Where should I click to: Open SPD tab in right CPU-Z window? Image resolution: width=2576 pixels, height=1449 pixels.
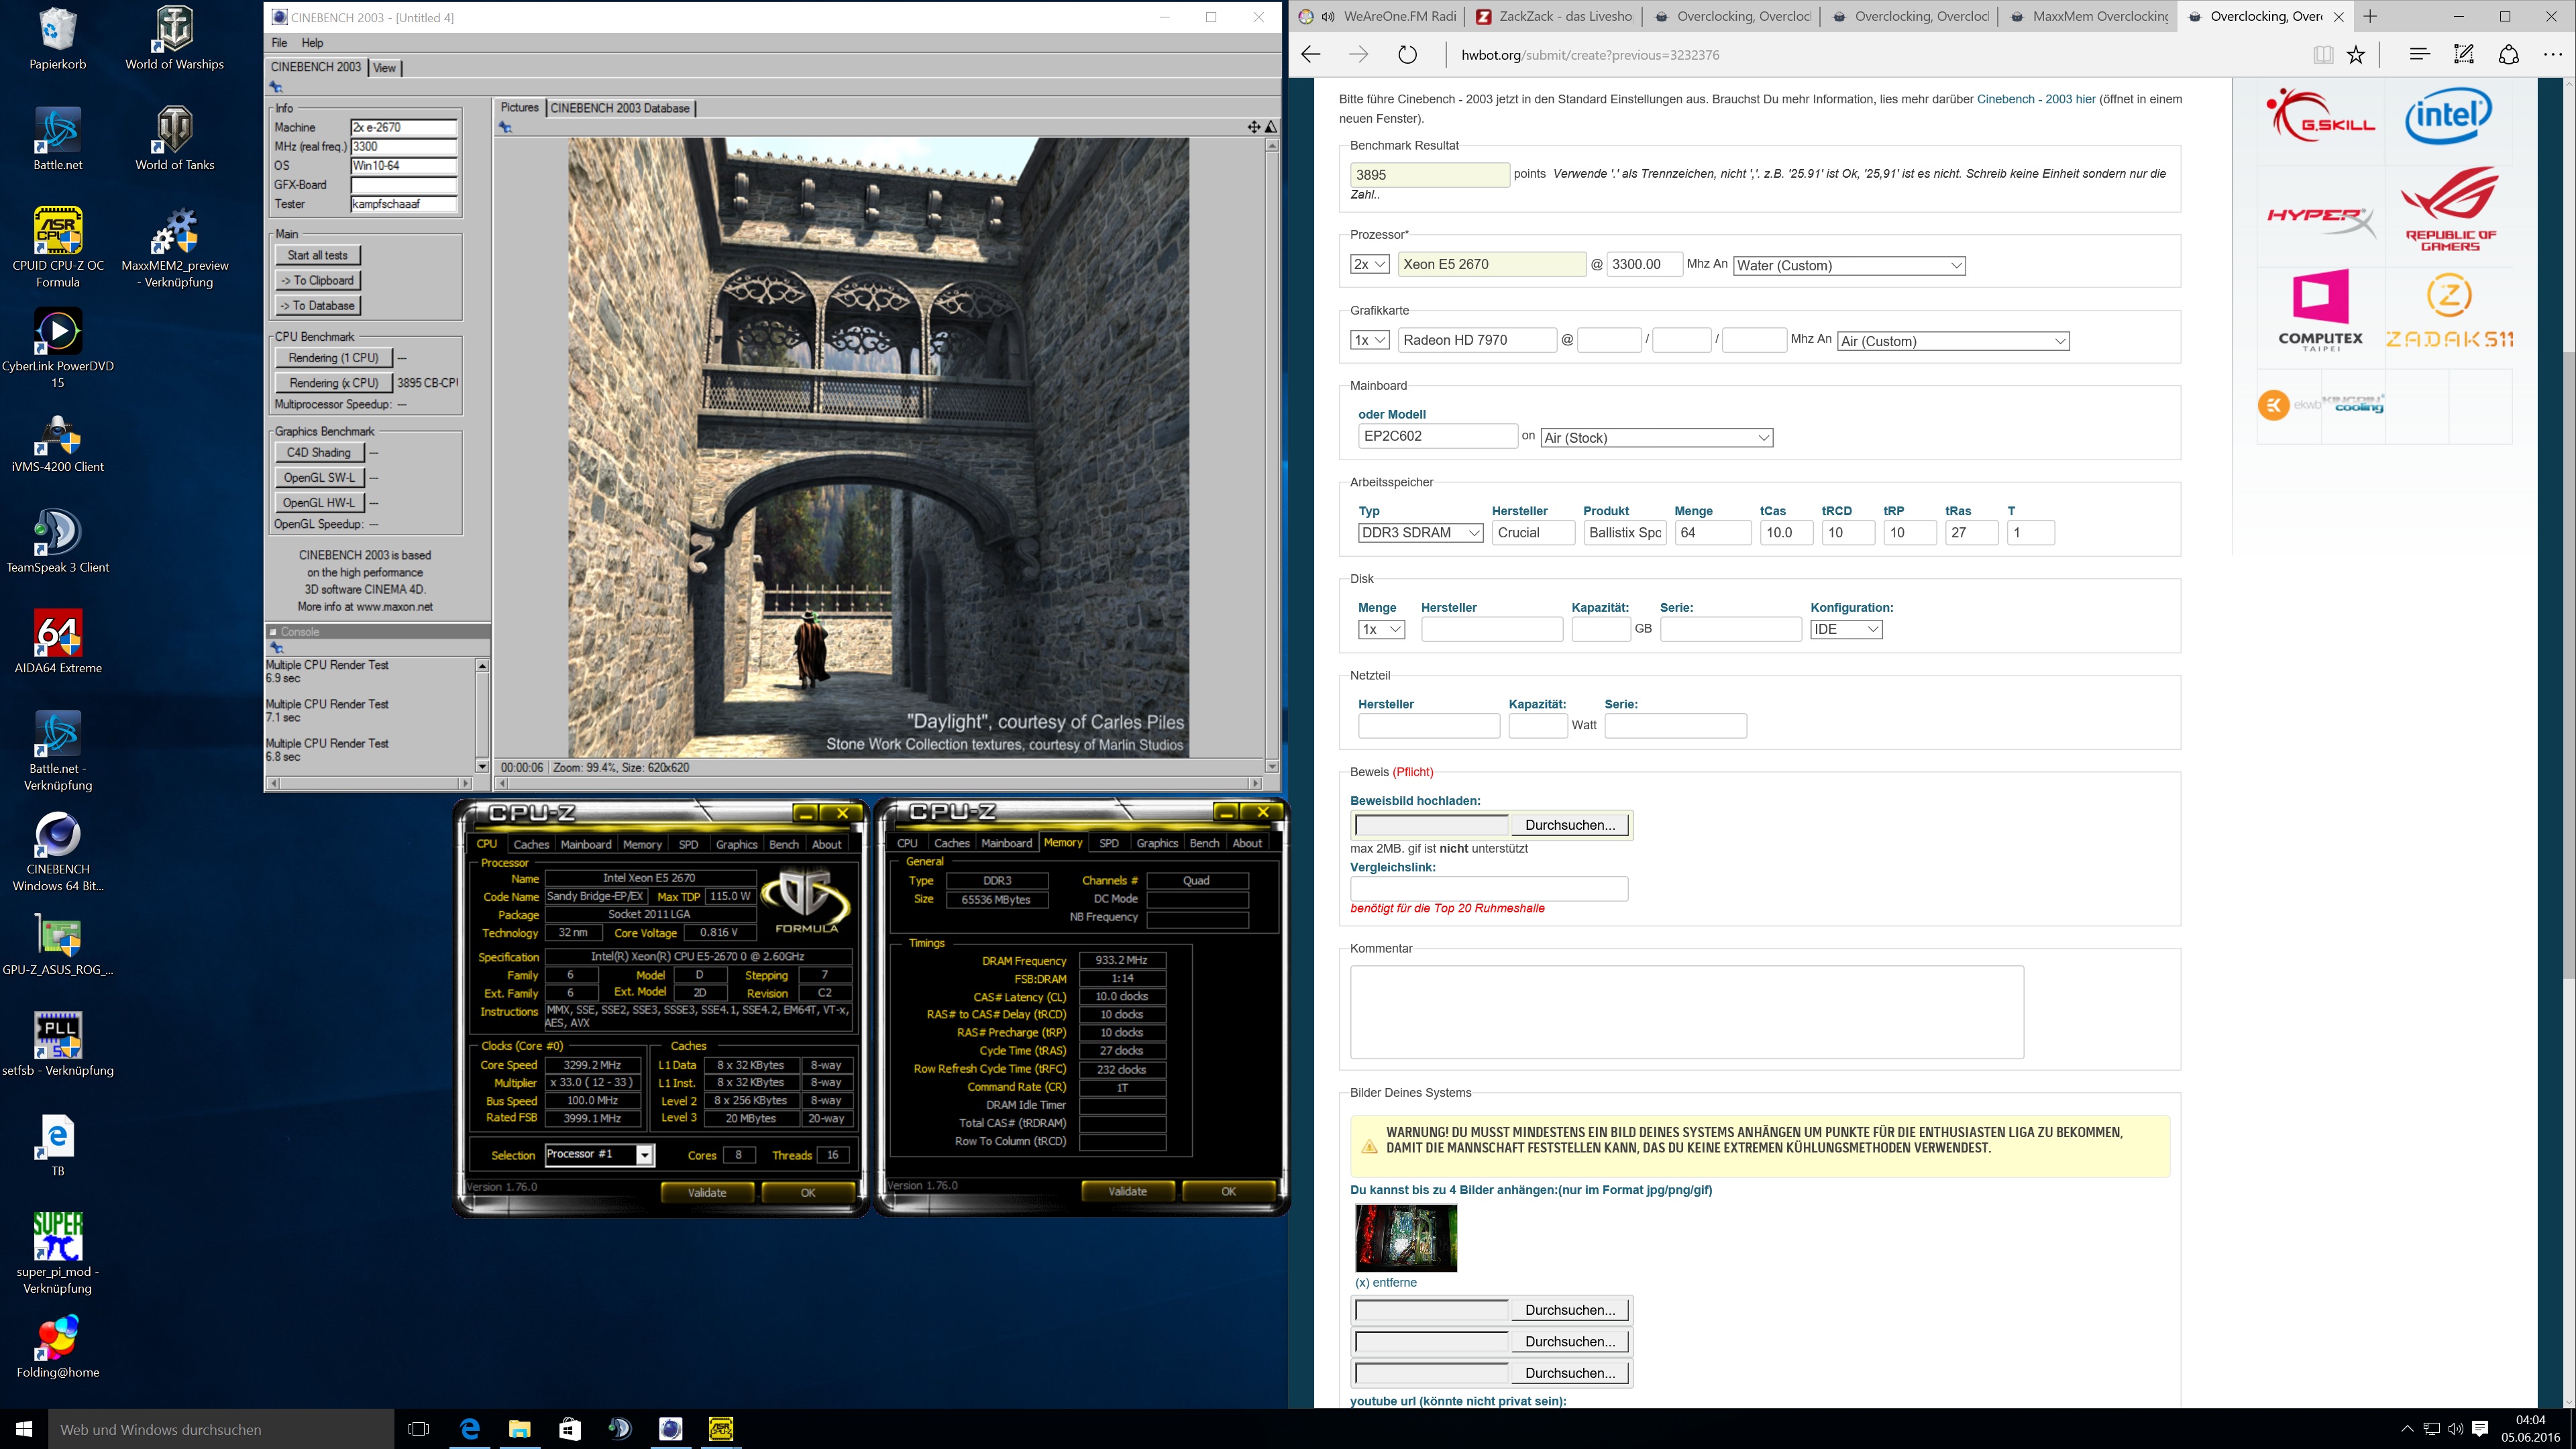tap(1109, 843)
